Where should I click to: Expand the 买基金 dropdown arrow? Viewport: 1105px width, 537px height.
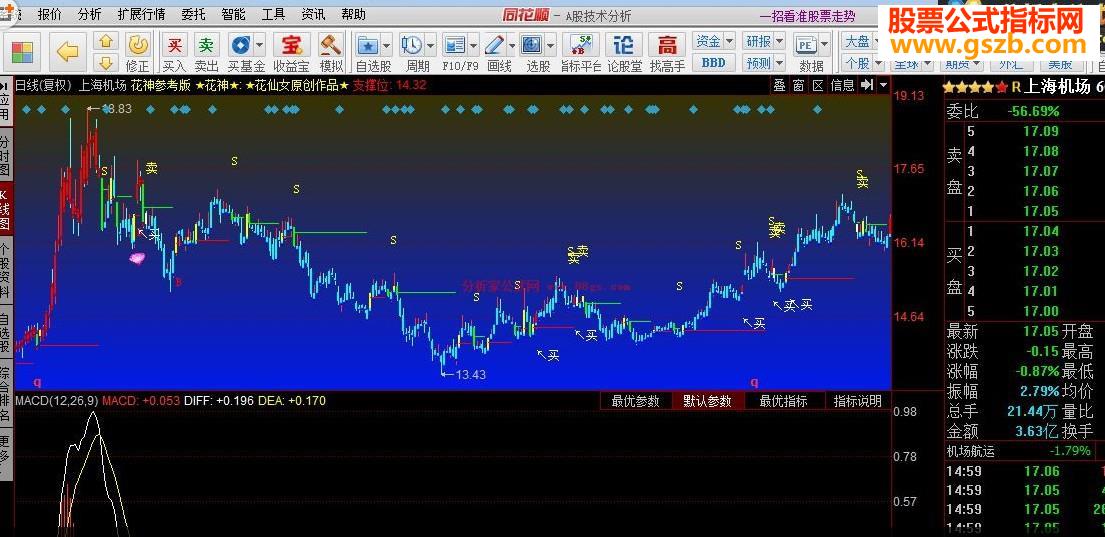click(x=259, y=46)
